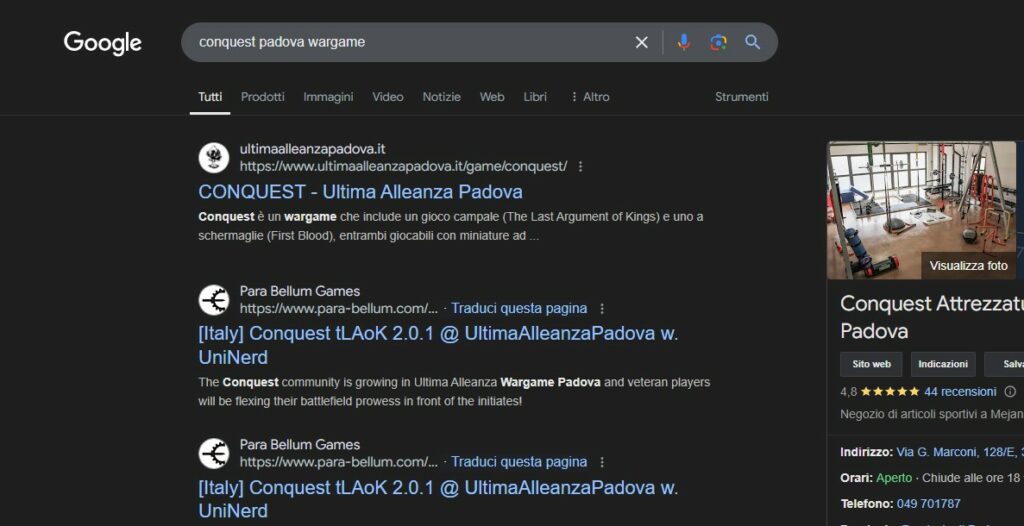
Task: Open the Libri tab
Action: [535, 97]
